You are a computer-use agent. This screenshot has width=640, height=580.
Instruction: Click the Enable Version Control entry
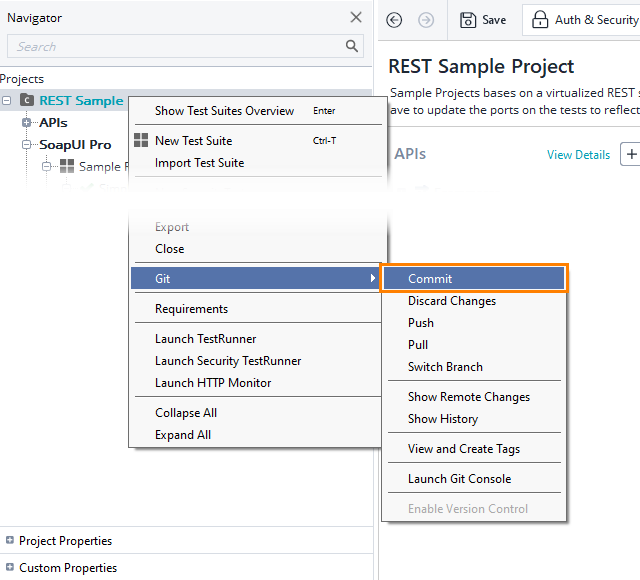tap(474, 509)
